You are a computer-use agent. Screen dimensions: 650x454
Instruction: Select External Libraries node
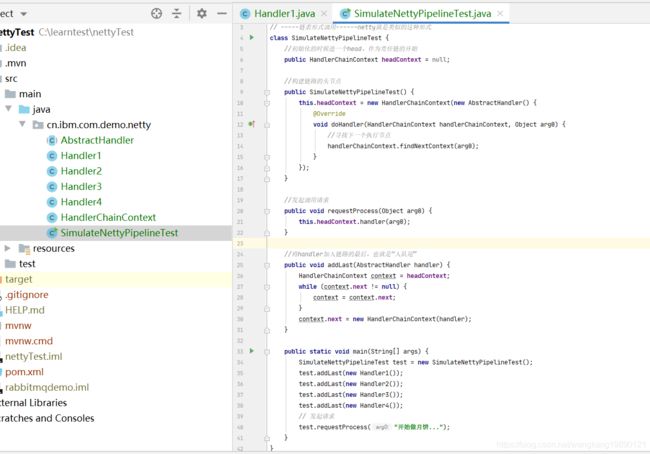[33, 403]
